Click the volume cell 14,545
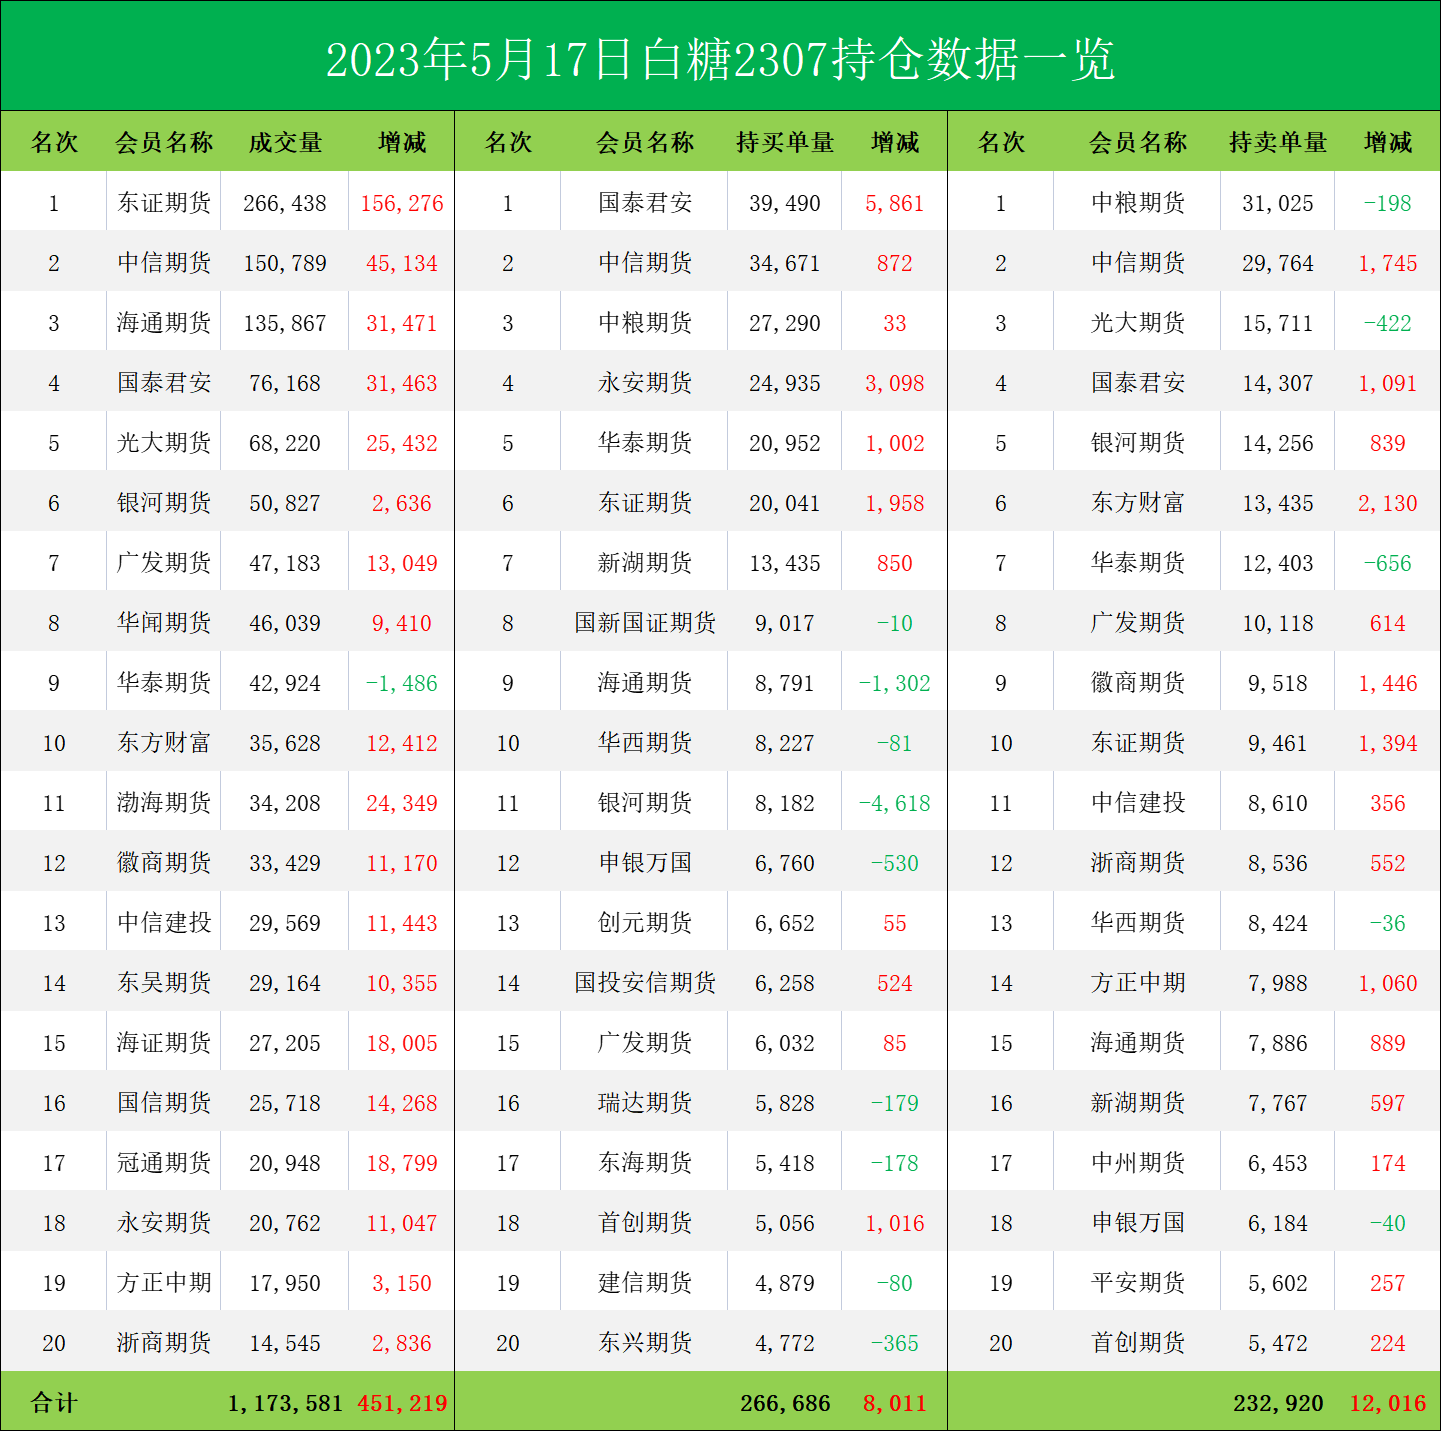The image size is (1442, 1432). (285, 1343)
